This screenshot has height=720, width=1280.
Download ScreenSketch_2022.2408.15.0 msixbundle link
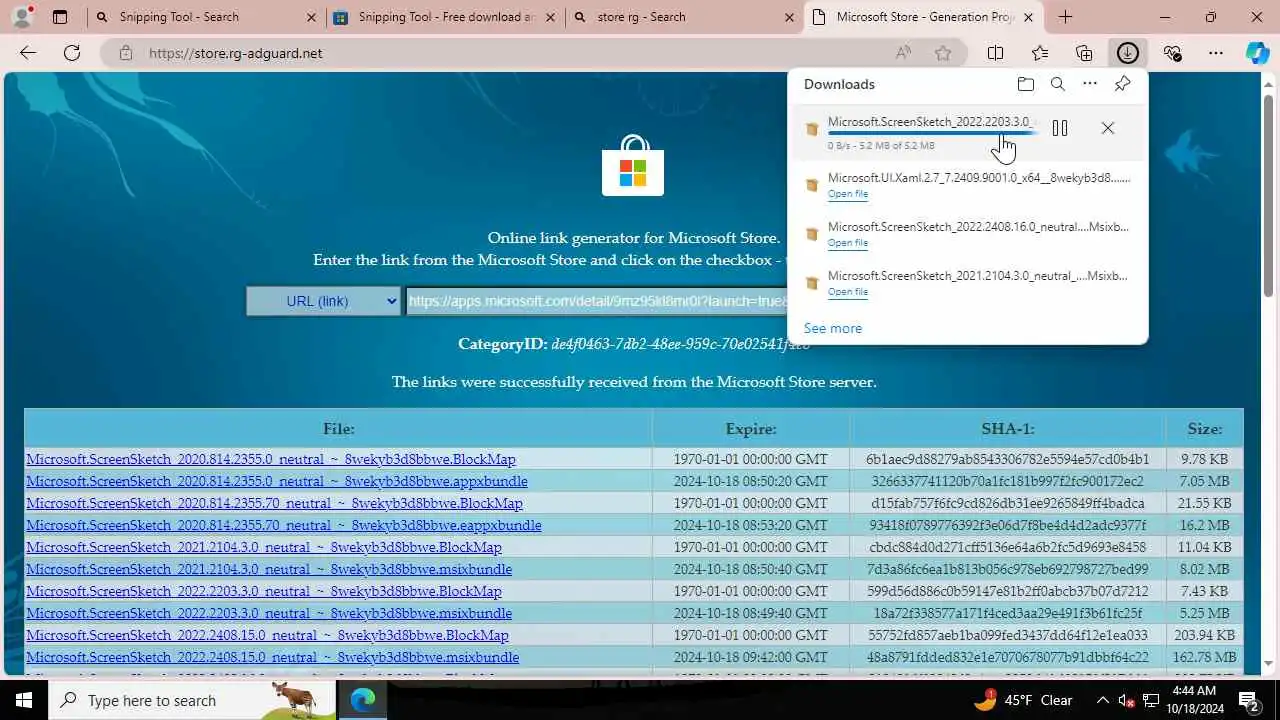click(x=272, y=657)
